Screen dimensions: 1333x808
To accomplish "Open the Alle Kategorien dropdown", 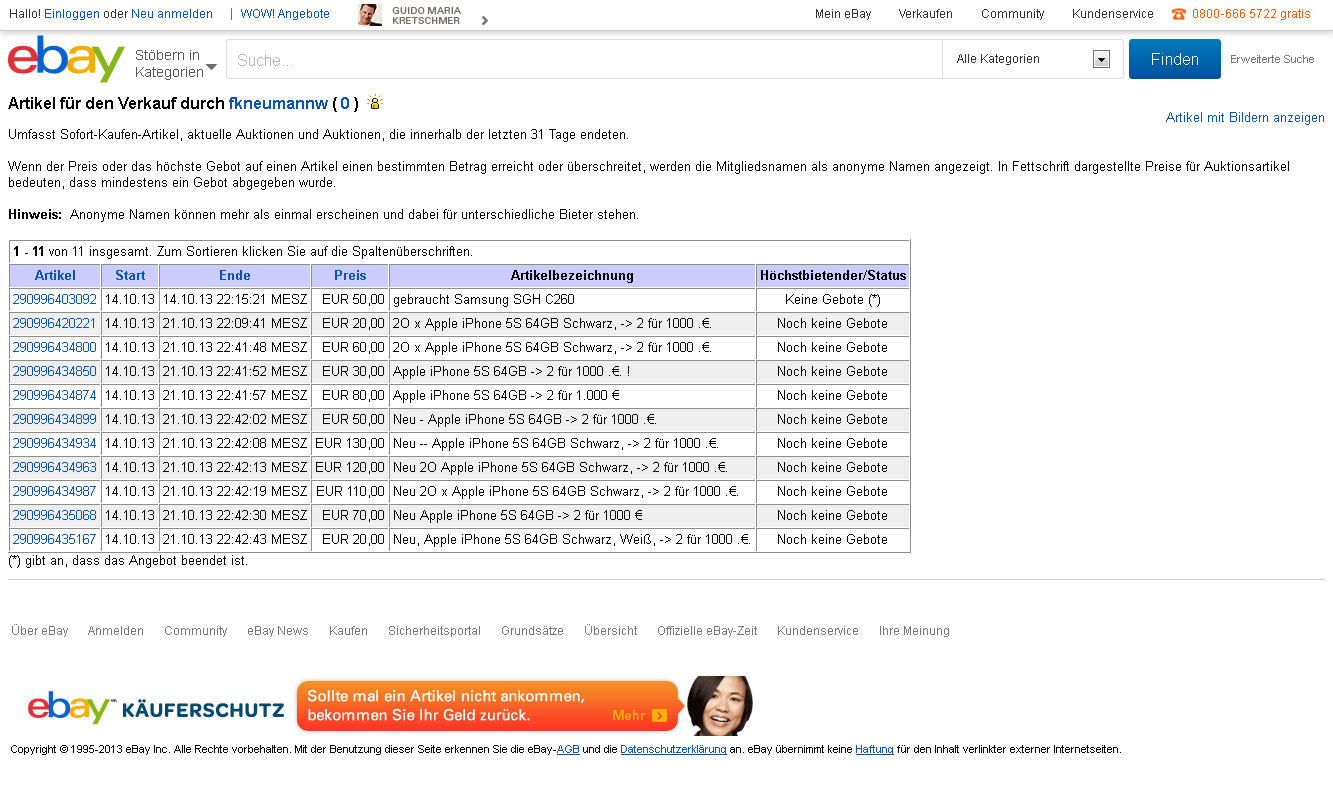I will 1032,59.
